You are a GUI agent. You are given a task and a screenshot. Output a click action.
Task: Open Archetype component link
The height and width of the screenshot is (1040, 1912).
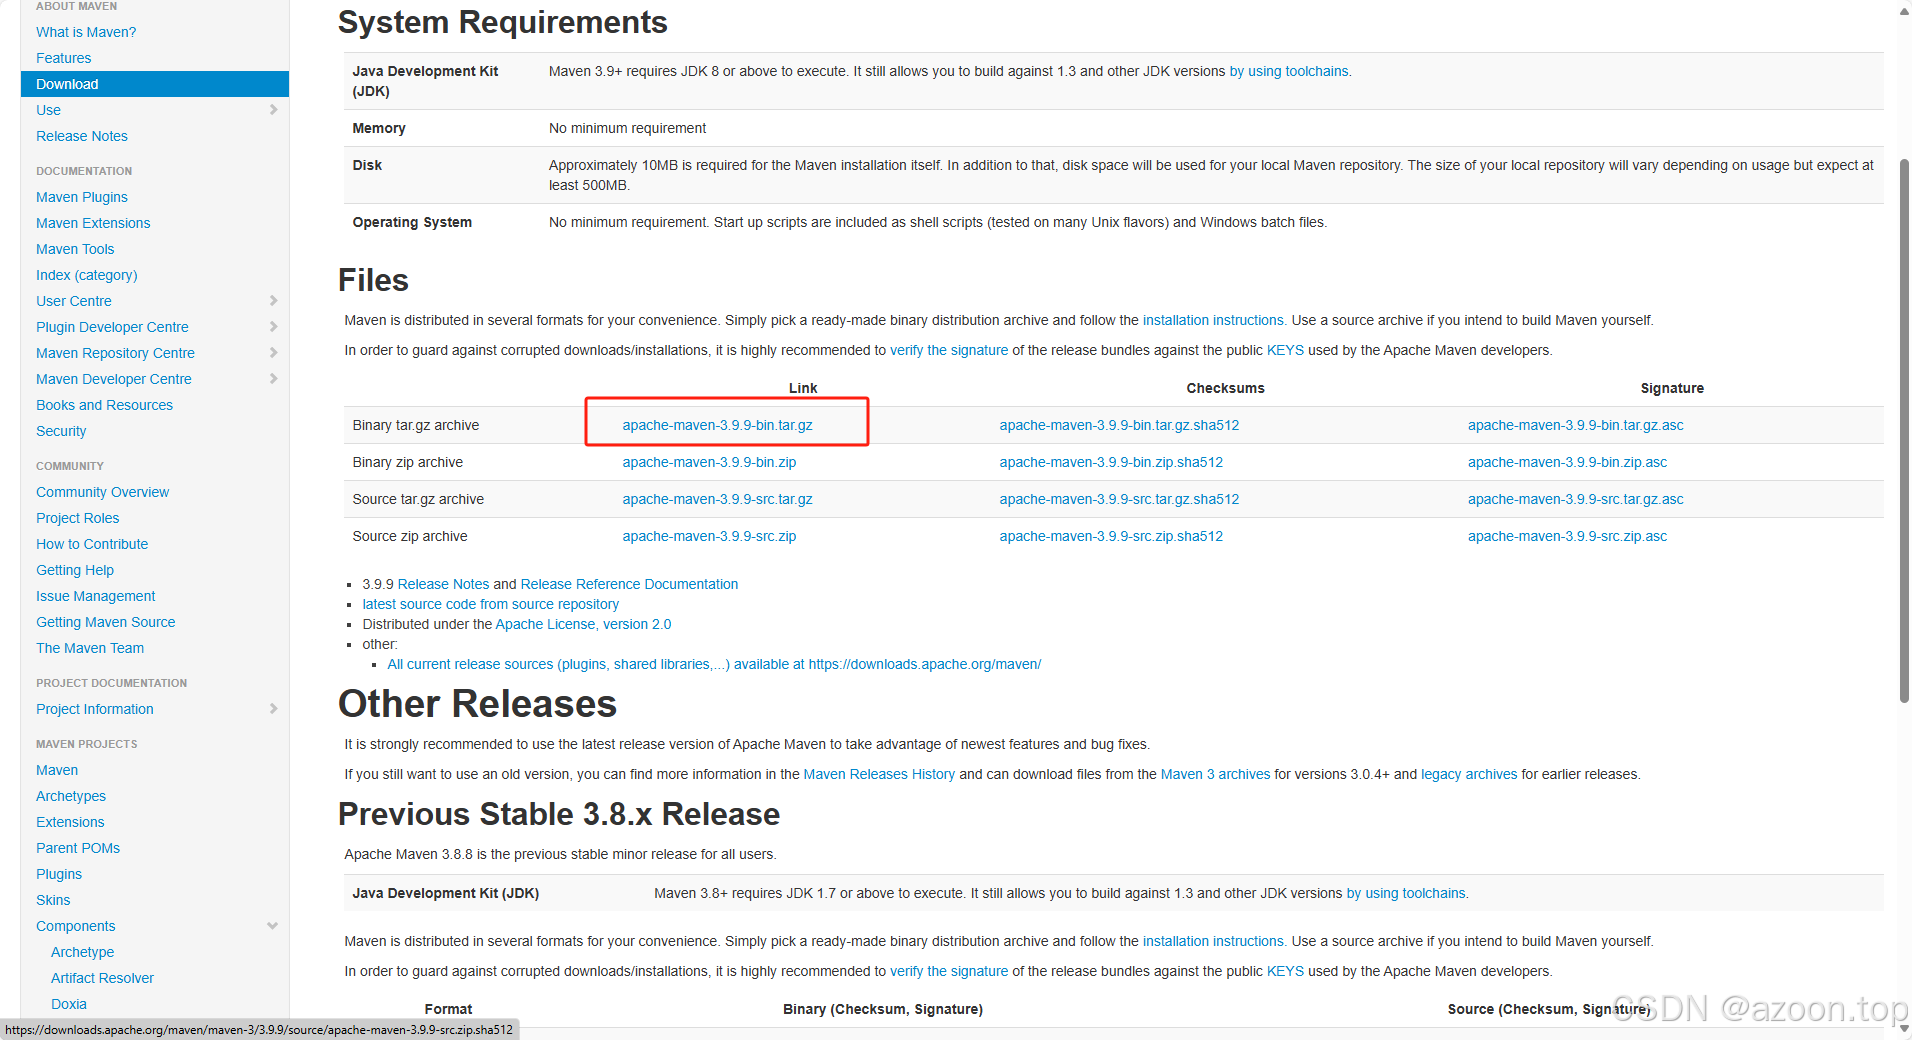pos(82,952)
